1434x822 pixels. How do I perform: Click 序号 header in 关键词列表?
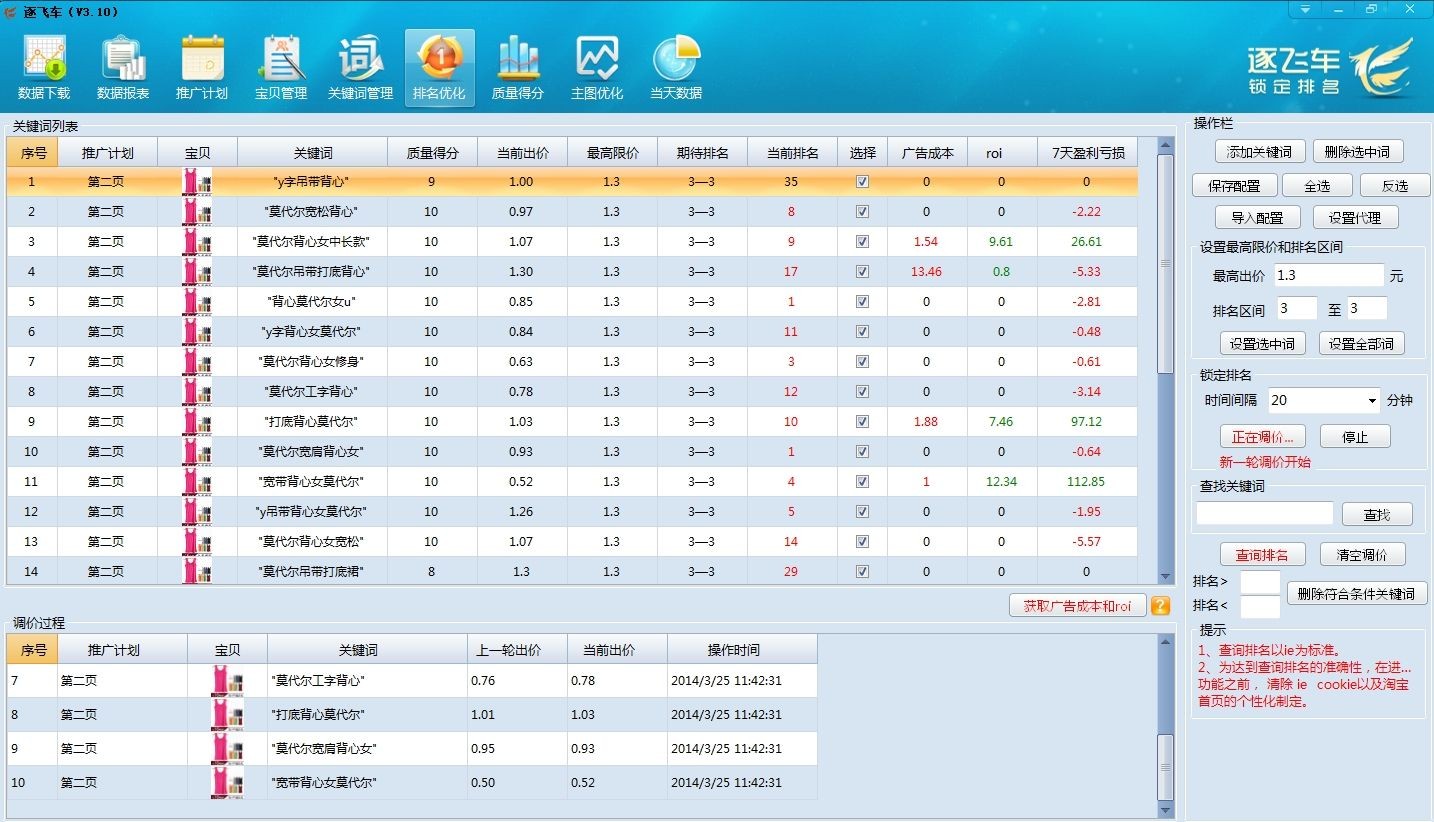32,153
